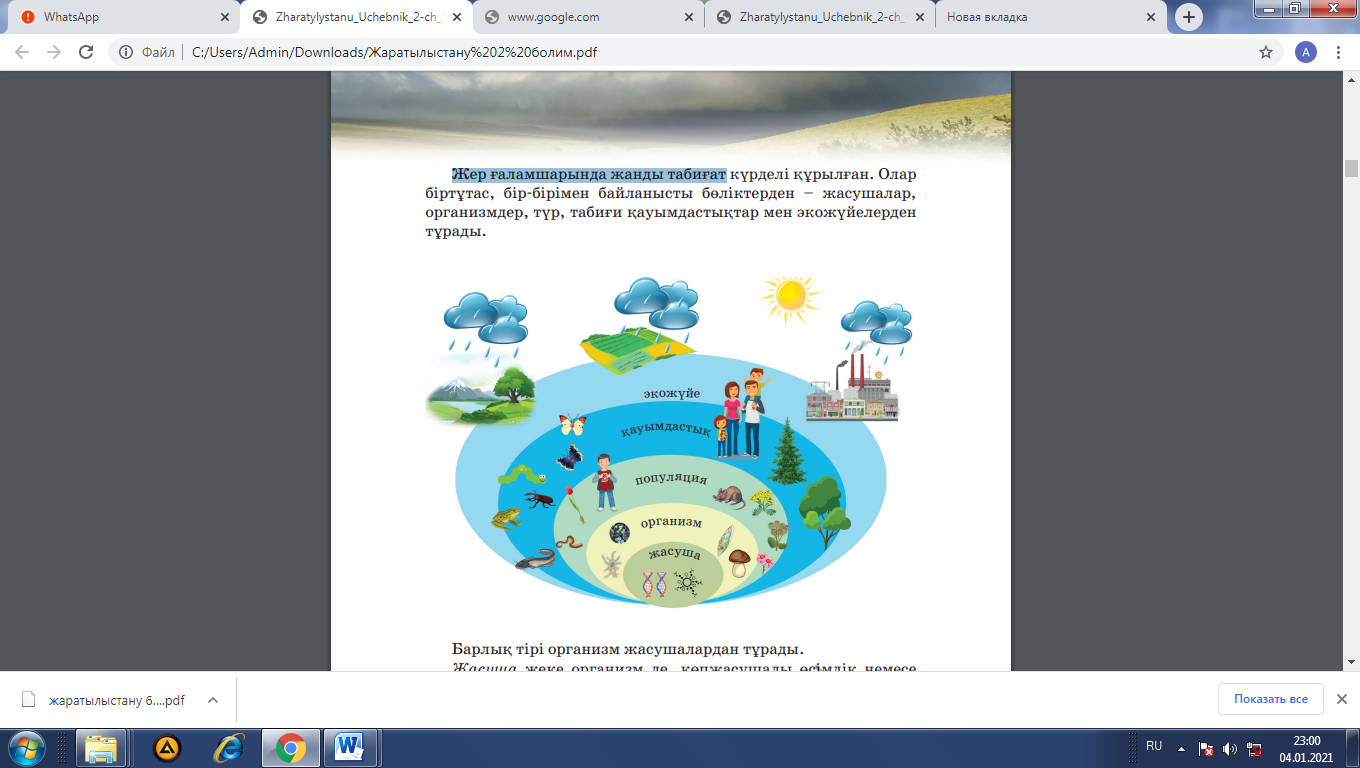Click the highlighted text "Жер ғаламшарында жанды табиғат"
The height and width of the screenshot is (768, 1360).
pos(589,175)
